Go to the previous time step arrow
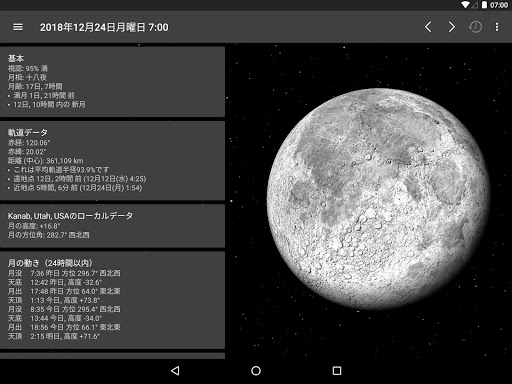The height and width of the screenshot is (384, 512). [x=428, y=27]
